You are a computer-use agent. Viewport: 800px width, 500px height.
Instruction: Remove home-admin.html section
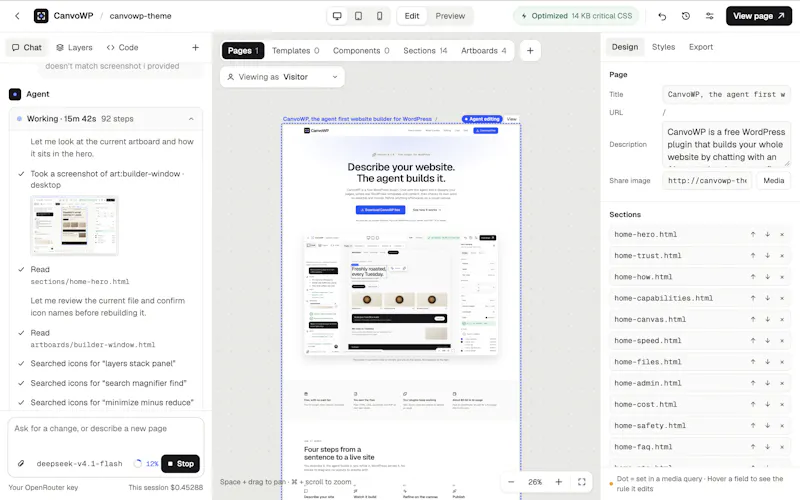pyautogui.click(x=782, y=383)
